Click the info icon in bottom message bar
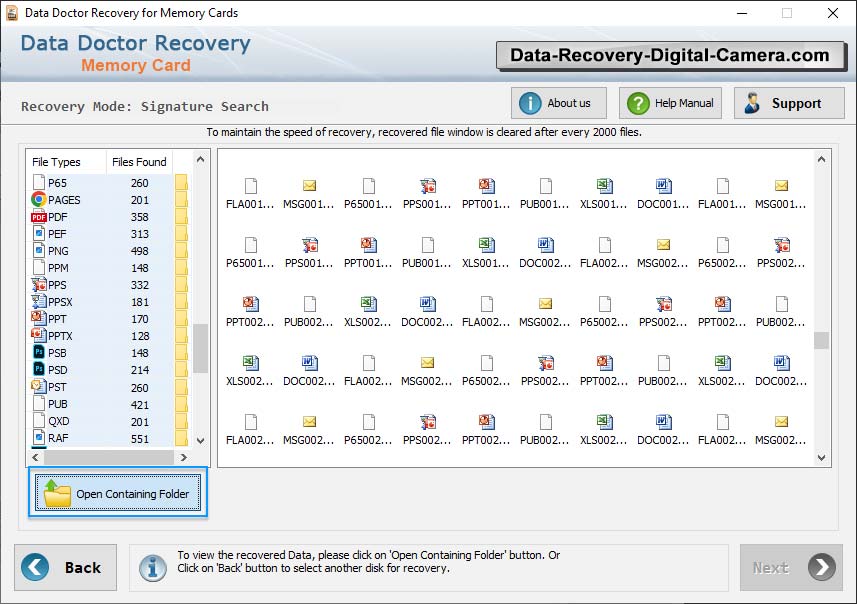The image size is (857, 604). click(x=152, y=568)
